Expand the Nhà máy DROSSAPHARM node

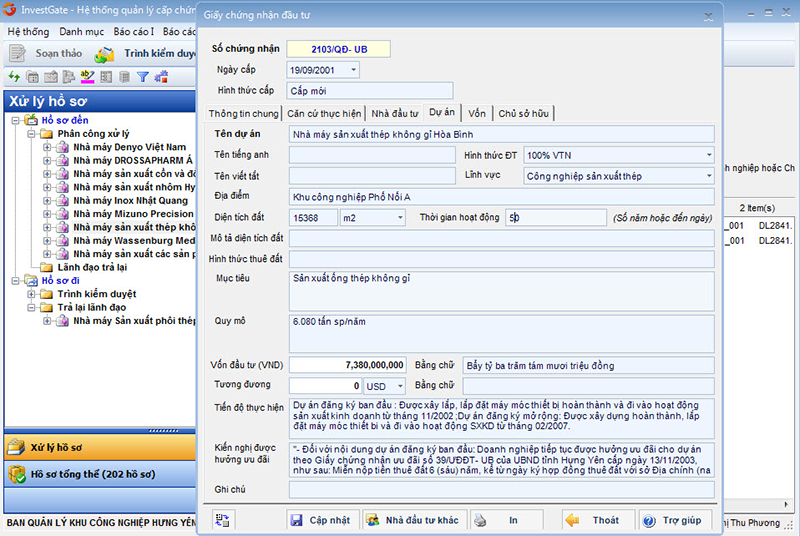tap(47, 161)
